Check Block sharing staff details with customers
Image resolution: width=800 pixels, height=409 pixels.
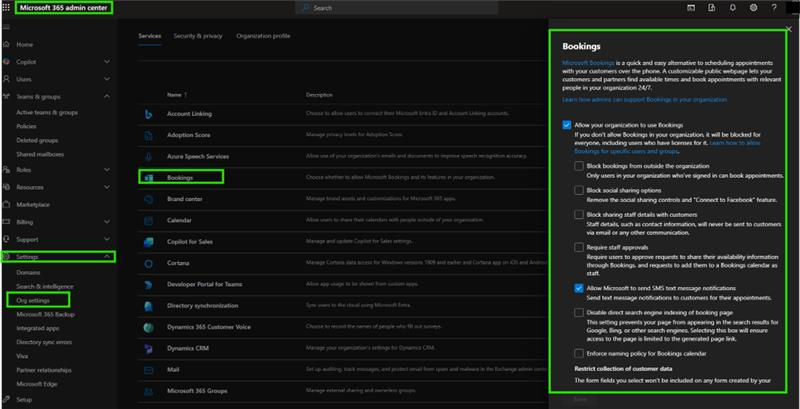(579, 215)
